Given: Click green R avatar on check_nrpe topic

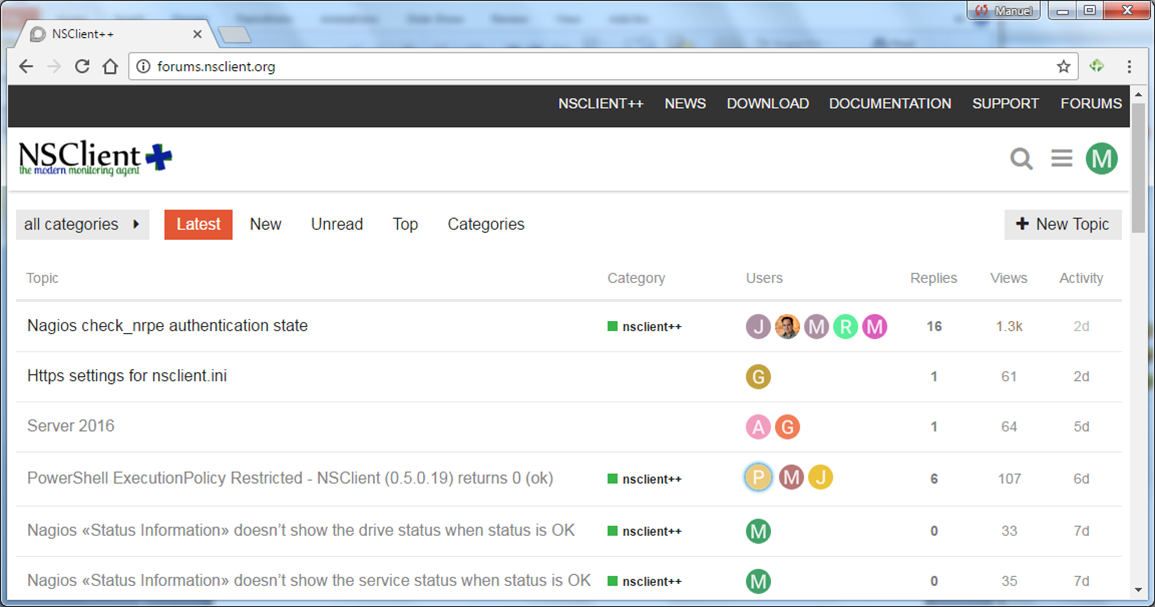Looking at the screenshot, I should click(846, 326).
